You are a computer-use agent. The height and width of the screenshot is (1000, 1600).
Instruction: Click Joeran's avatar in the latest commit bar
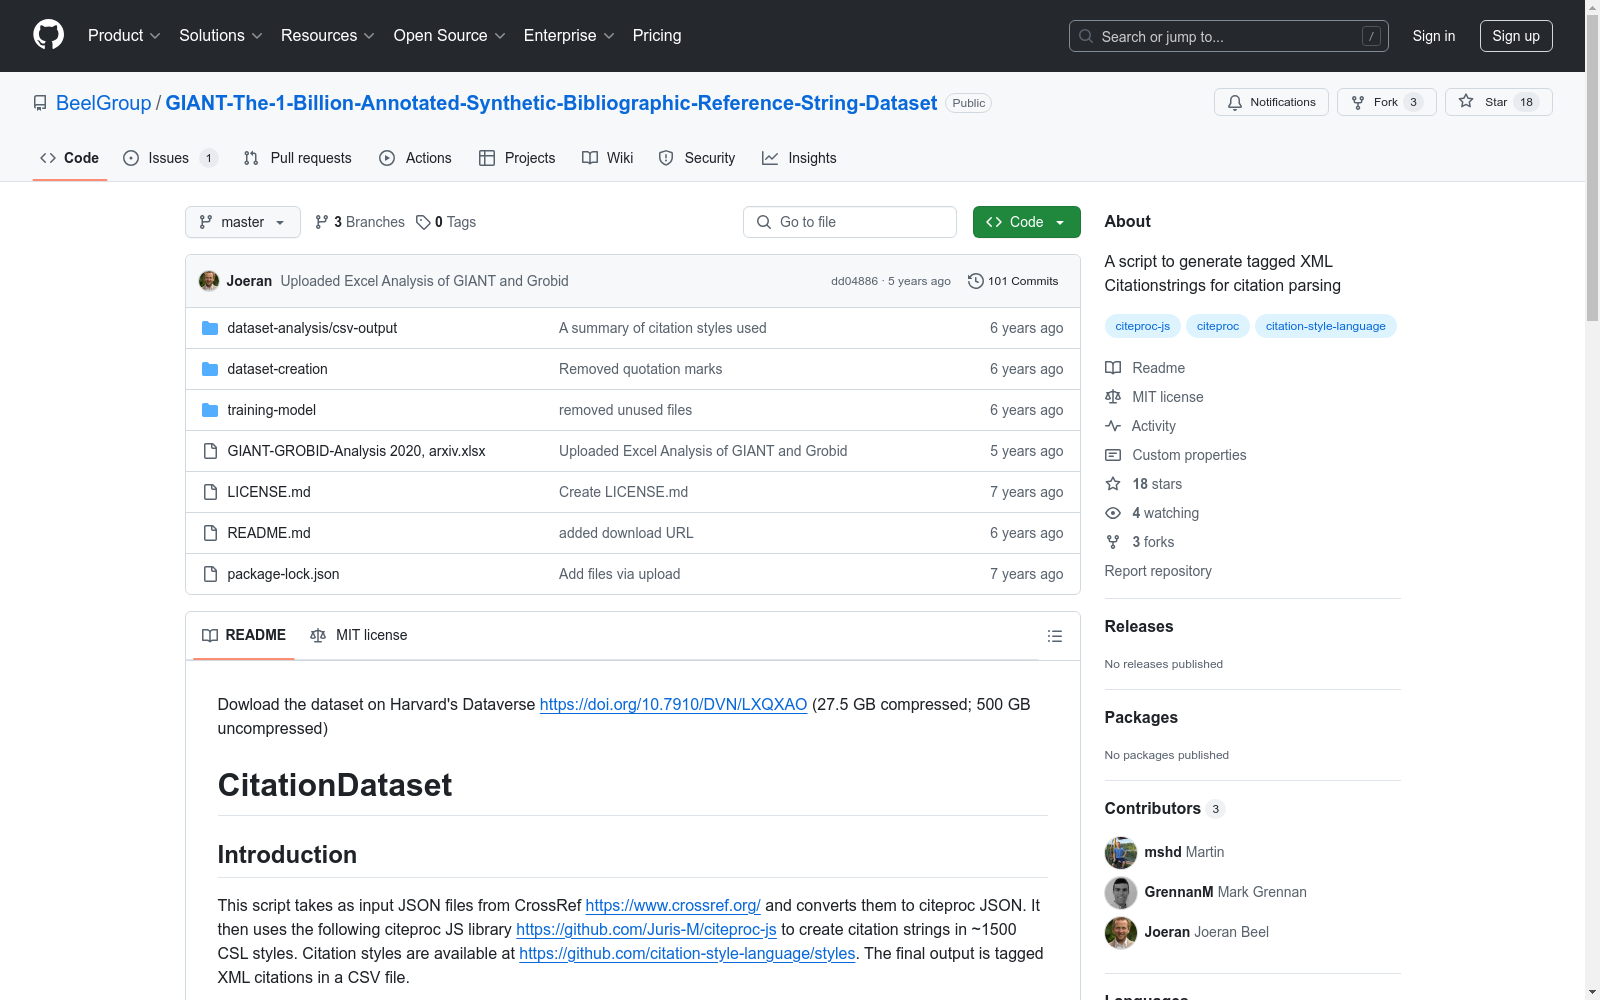coord(209,281)
